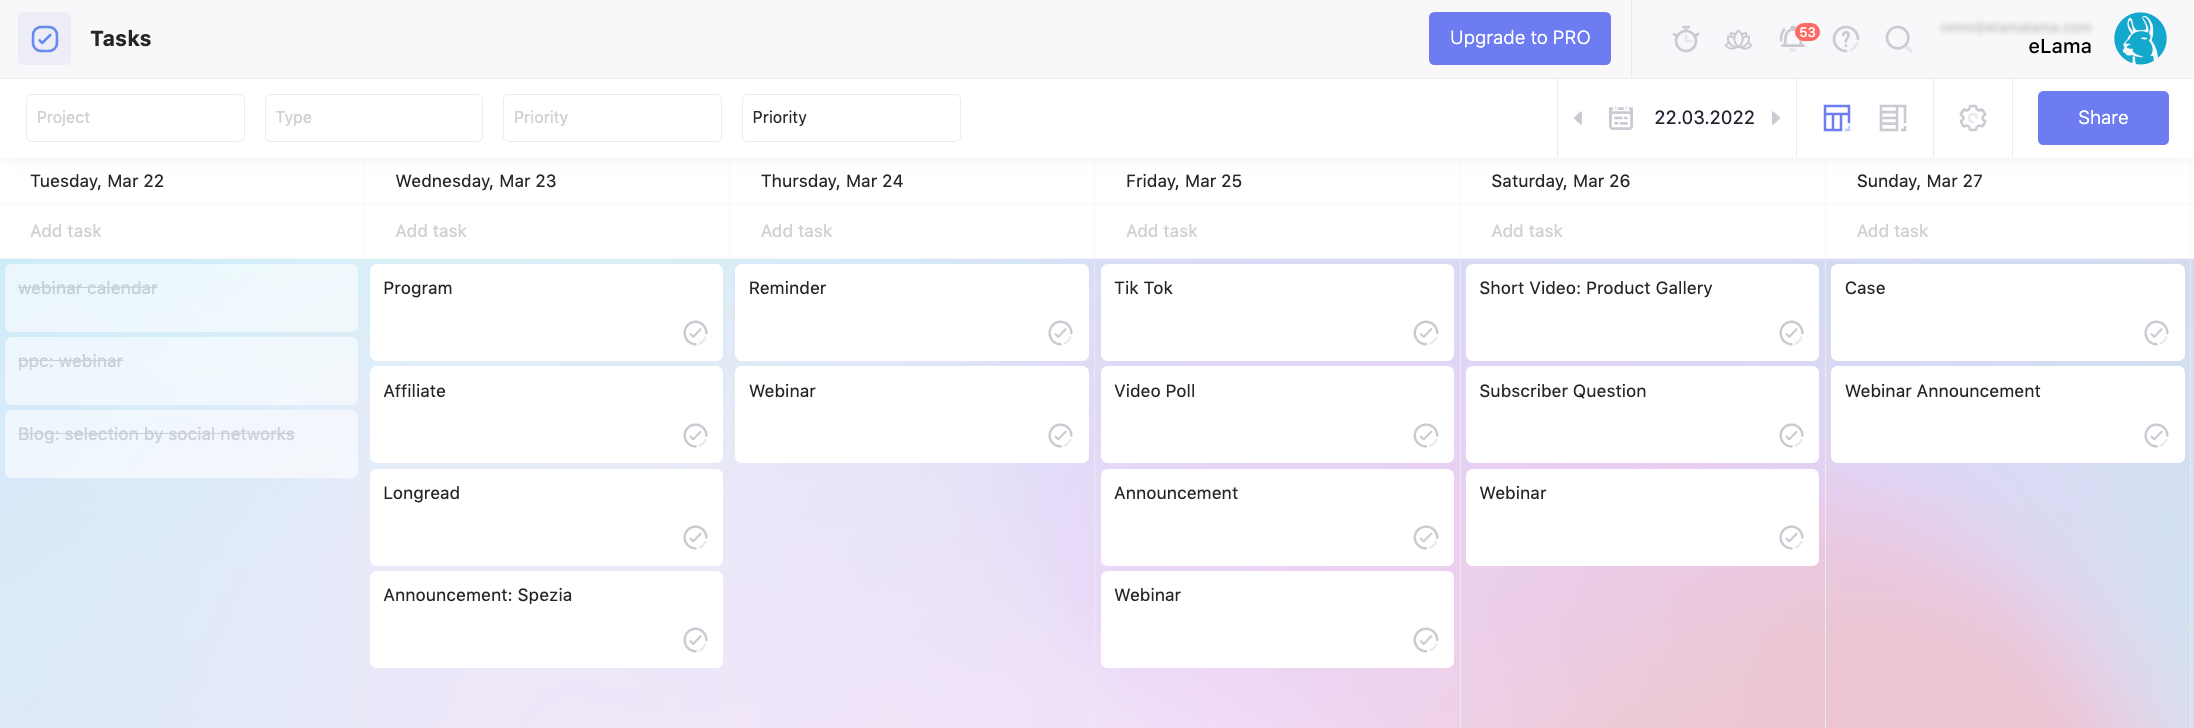Go to the previous date arrow

(x=1578, y=118)
